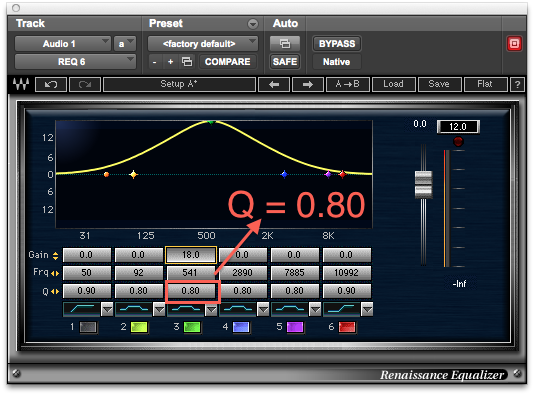
Task: Select previous preset with minus button
Action: tap(155, 62)
